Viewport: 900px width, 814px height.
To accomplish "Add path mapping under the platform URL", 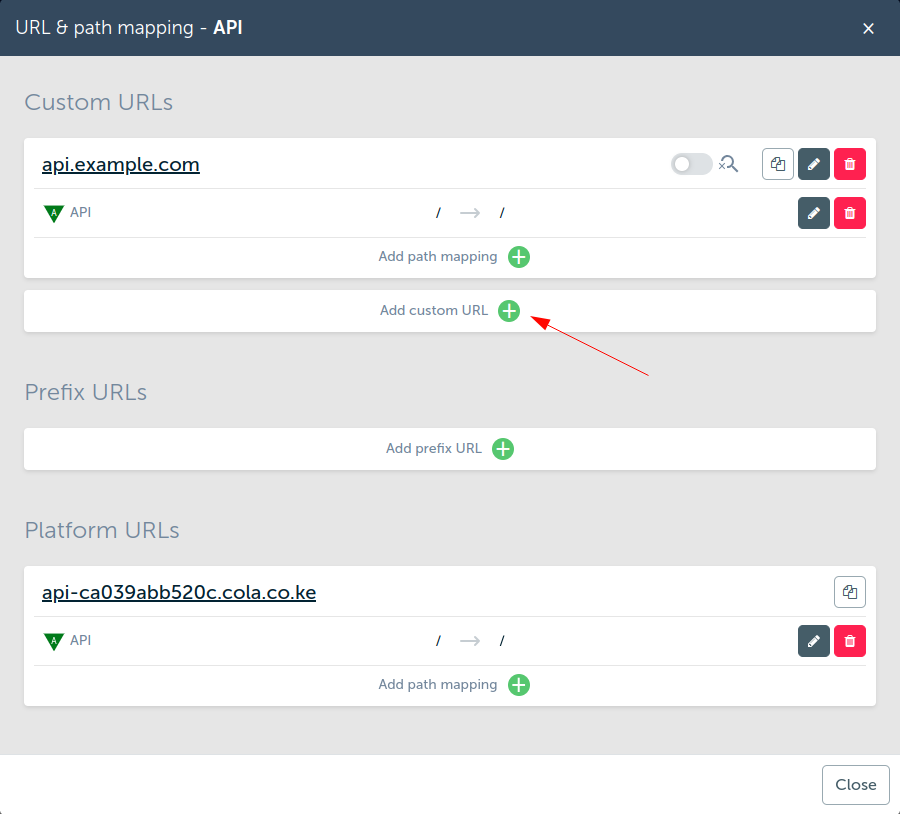I will click(519, 685).
